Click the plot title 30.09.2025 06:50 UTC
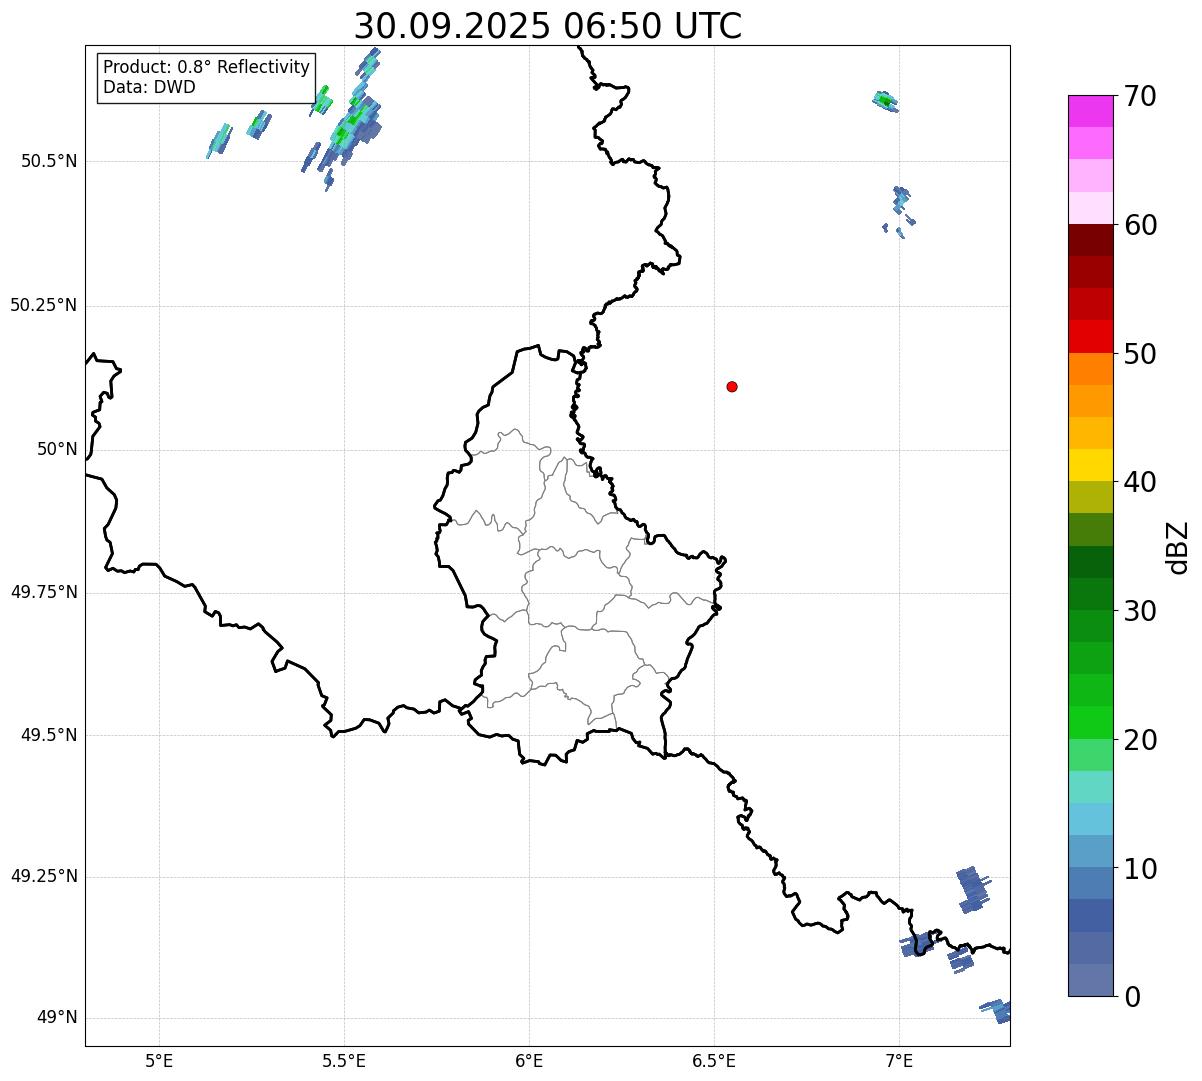The image size is (1202, 1081). [548, 25]
